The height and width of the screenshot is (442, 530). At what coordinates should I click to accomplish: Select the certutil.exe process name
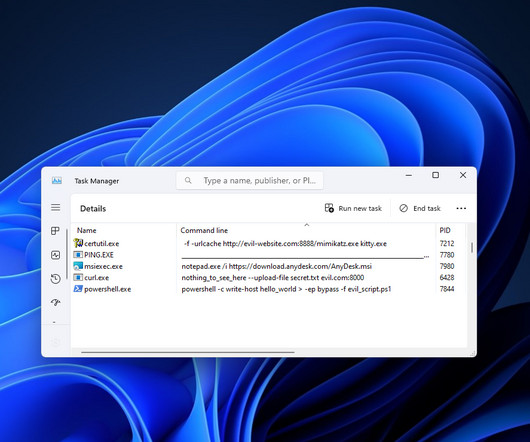[x=102, y=244]
